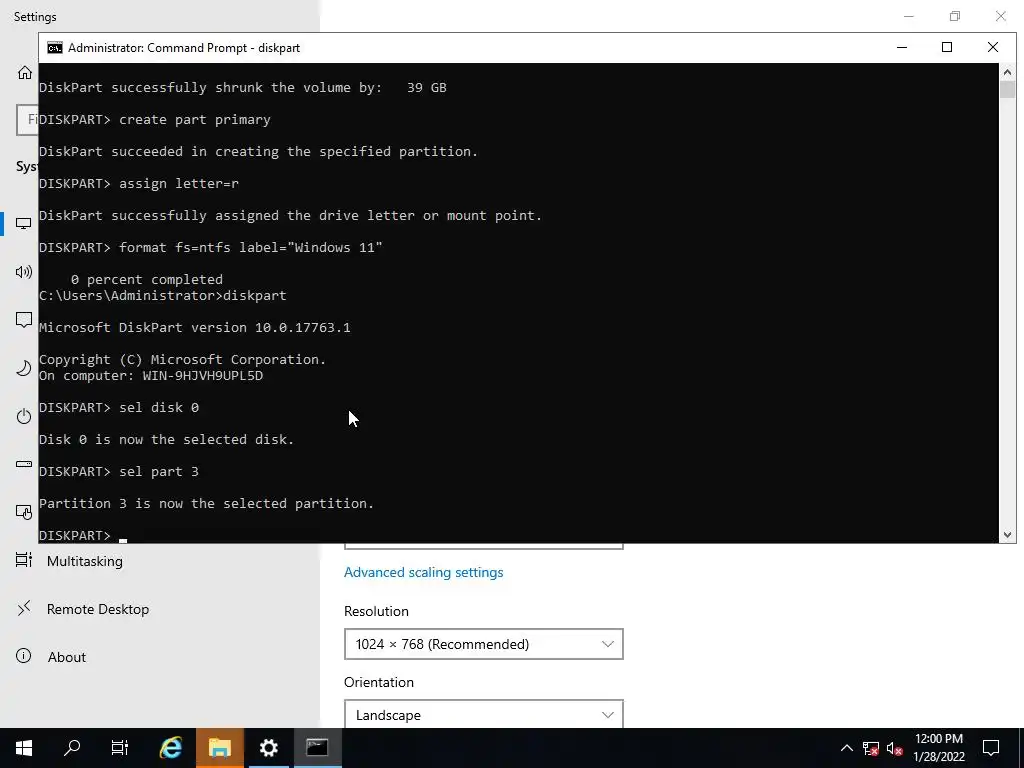This screenshot has height=768, width=1024.
Task: Switch to Settings via taskbar gear icon
Action: click(268, 748)
